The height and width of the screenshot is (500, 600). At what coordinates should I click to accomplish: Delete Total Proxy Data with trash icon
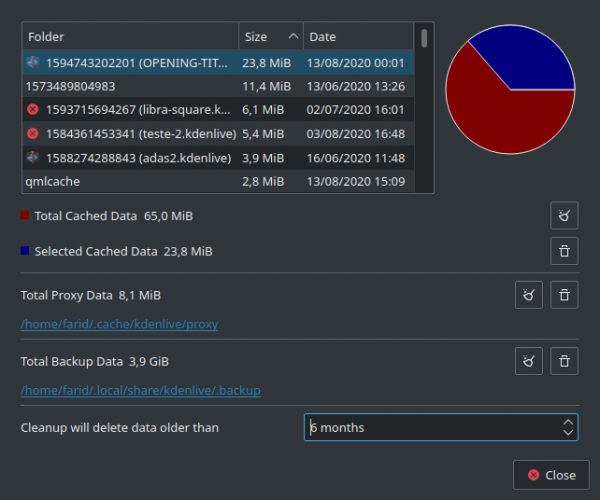[x=564, y=295]
